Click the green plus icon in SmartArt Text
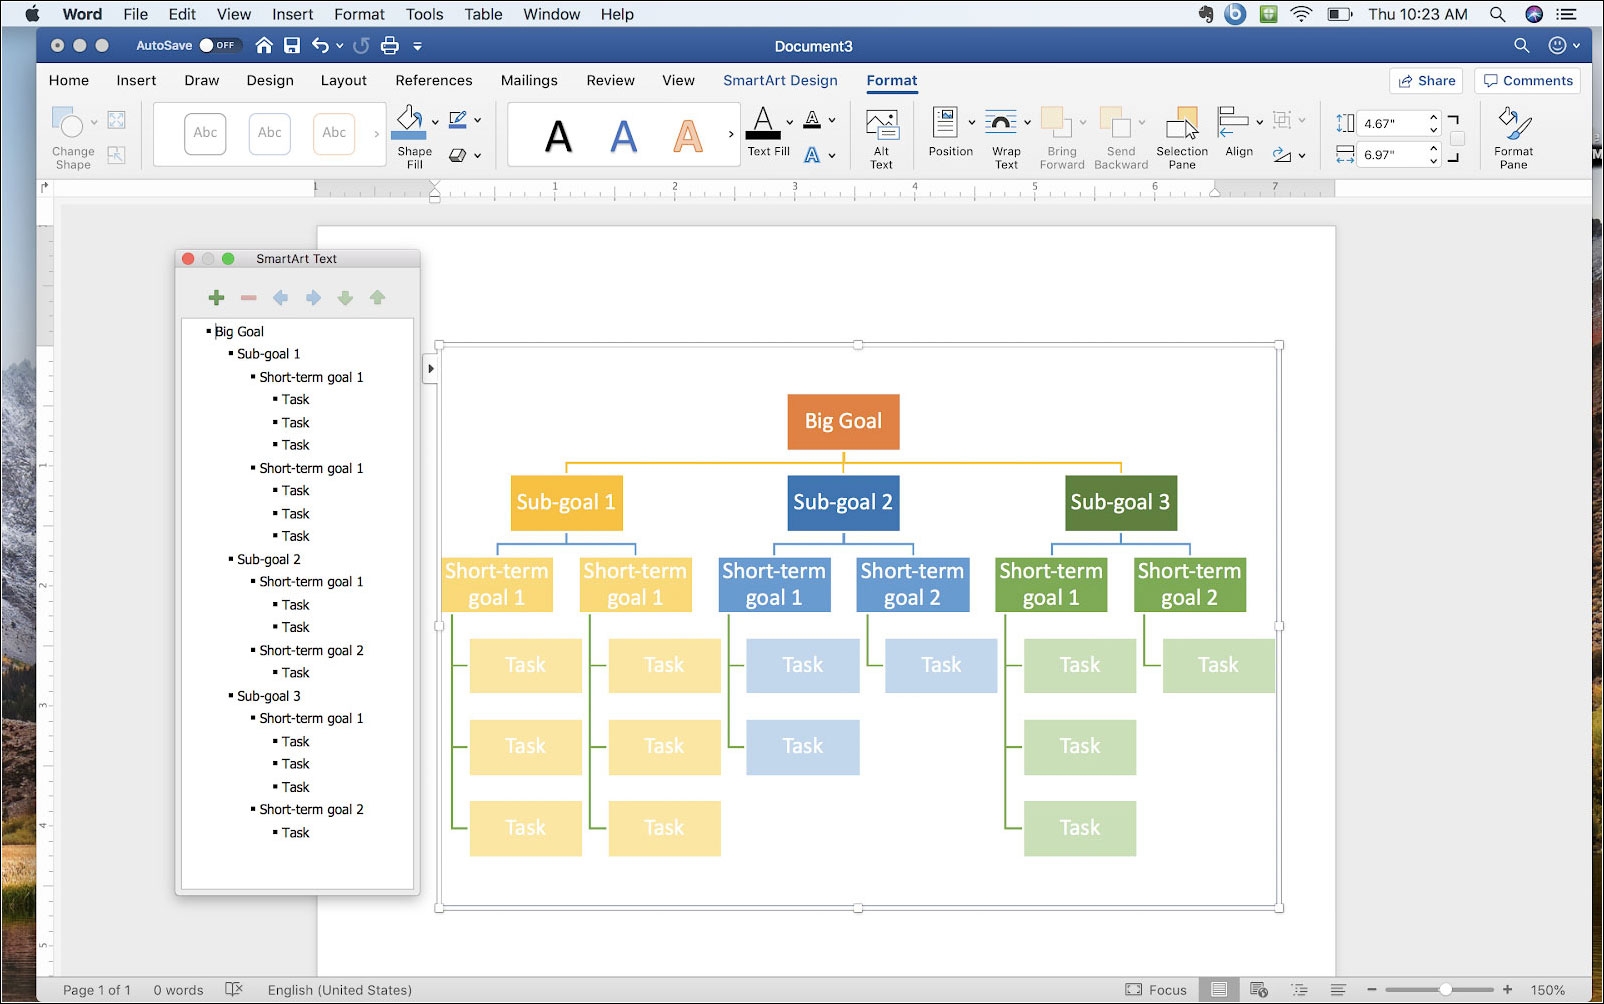Screen dimensions: 1604x1004 tap(216, 298)
